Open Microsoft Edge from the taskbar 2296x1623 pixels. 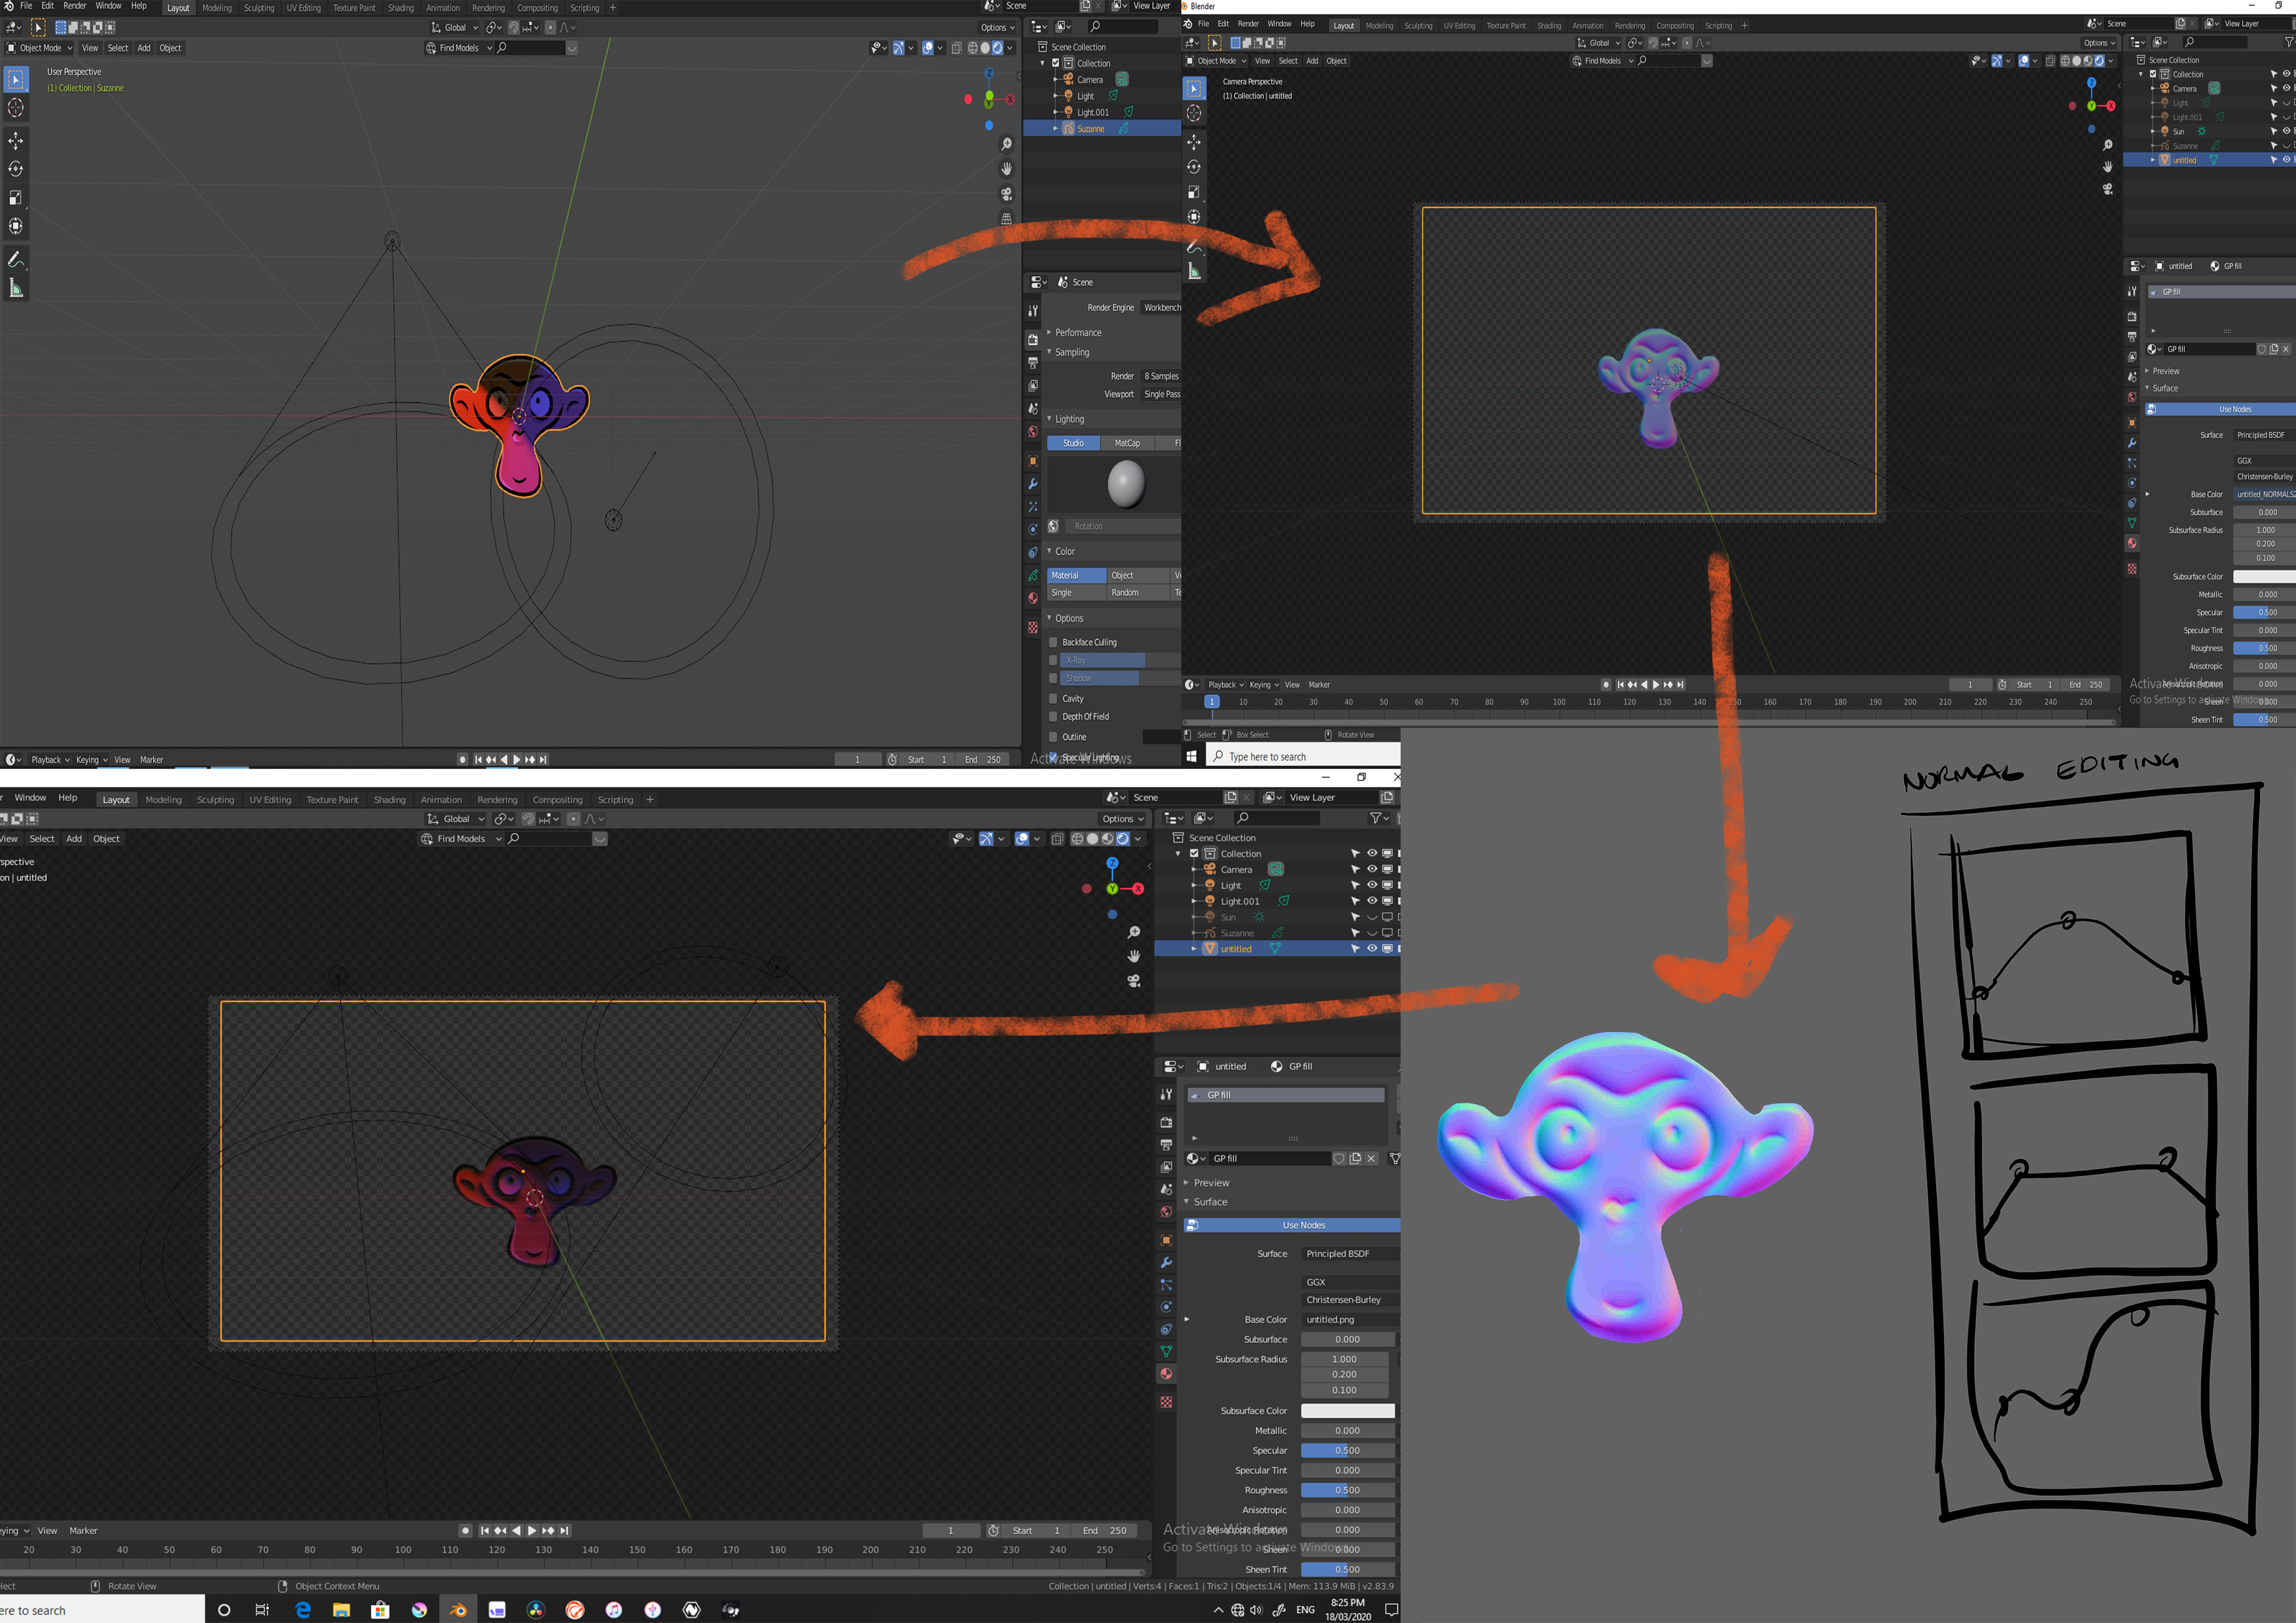[303, 1610]
